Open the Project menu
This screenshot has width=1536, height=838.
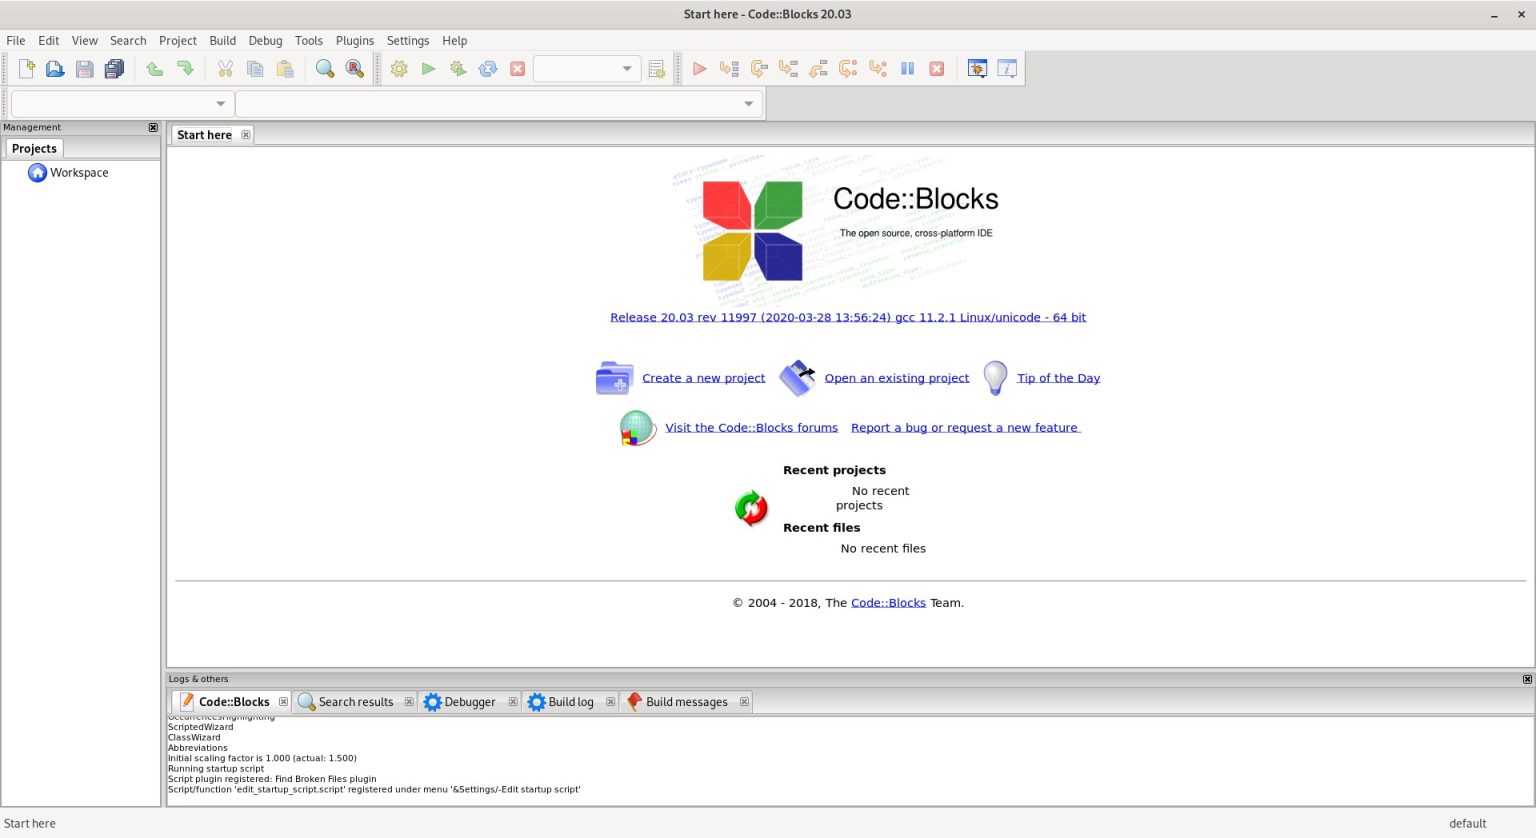[178, 41]
